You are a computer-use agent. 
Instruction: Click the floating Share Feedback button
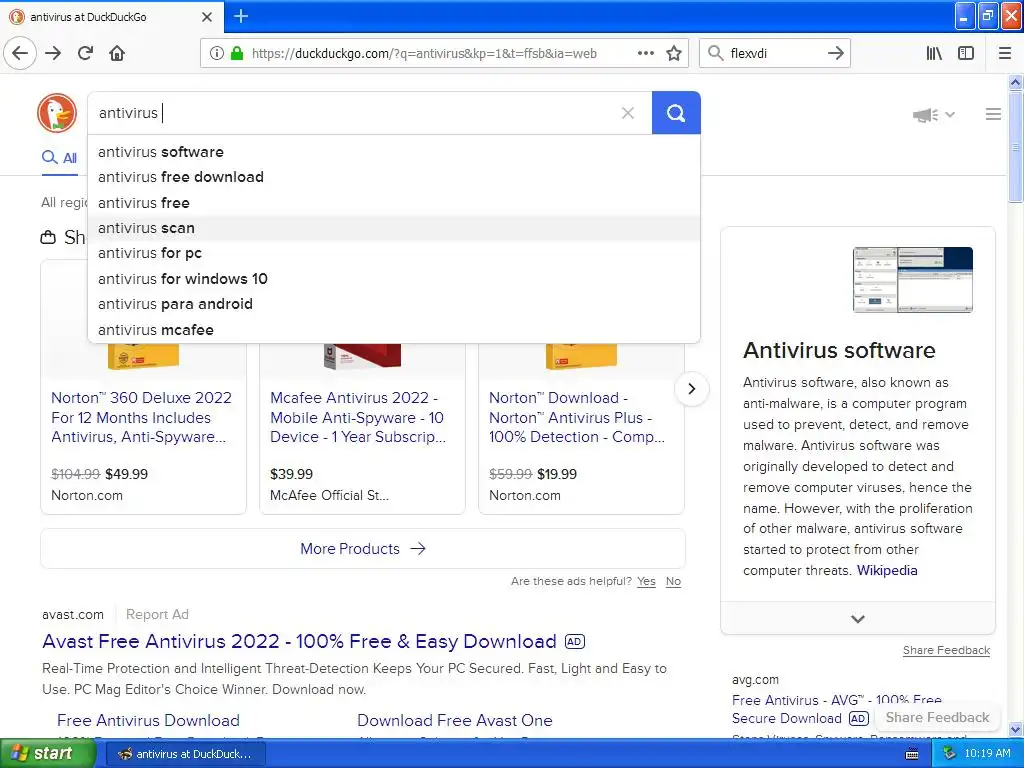coord(937,717)
